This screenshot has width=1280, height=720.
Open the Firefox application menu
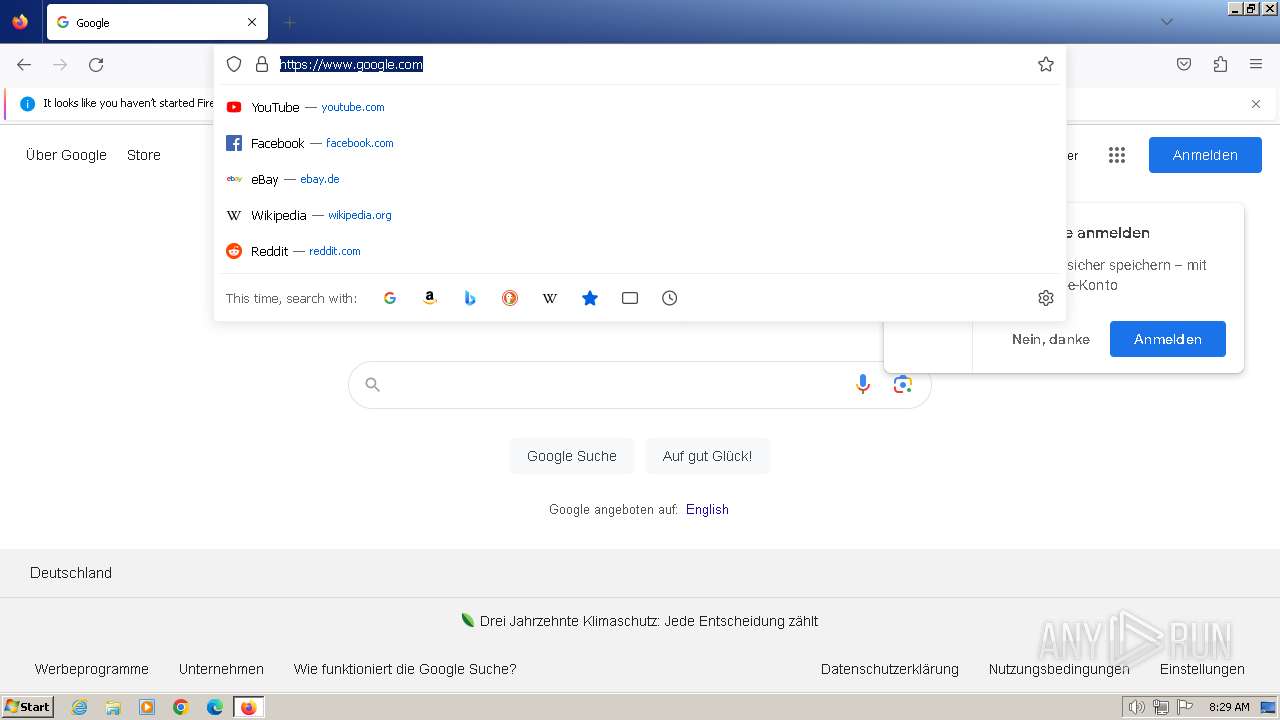pyautogui.click(x=1256, y=64)
